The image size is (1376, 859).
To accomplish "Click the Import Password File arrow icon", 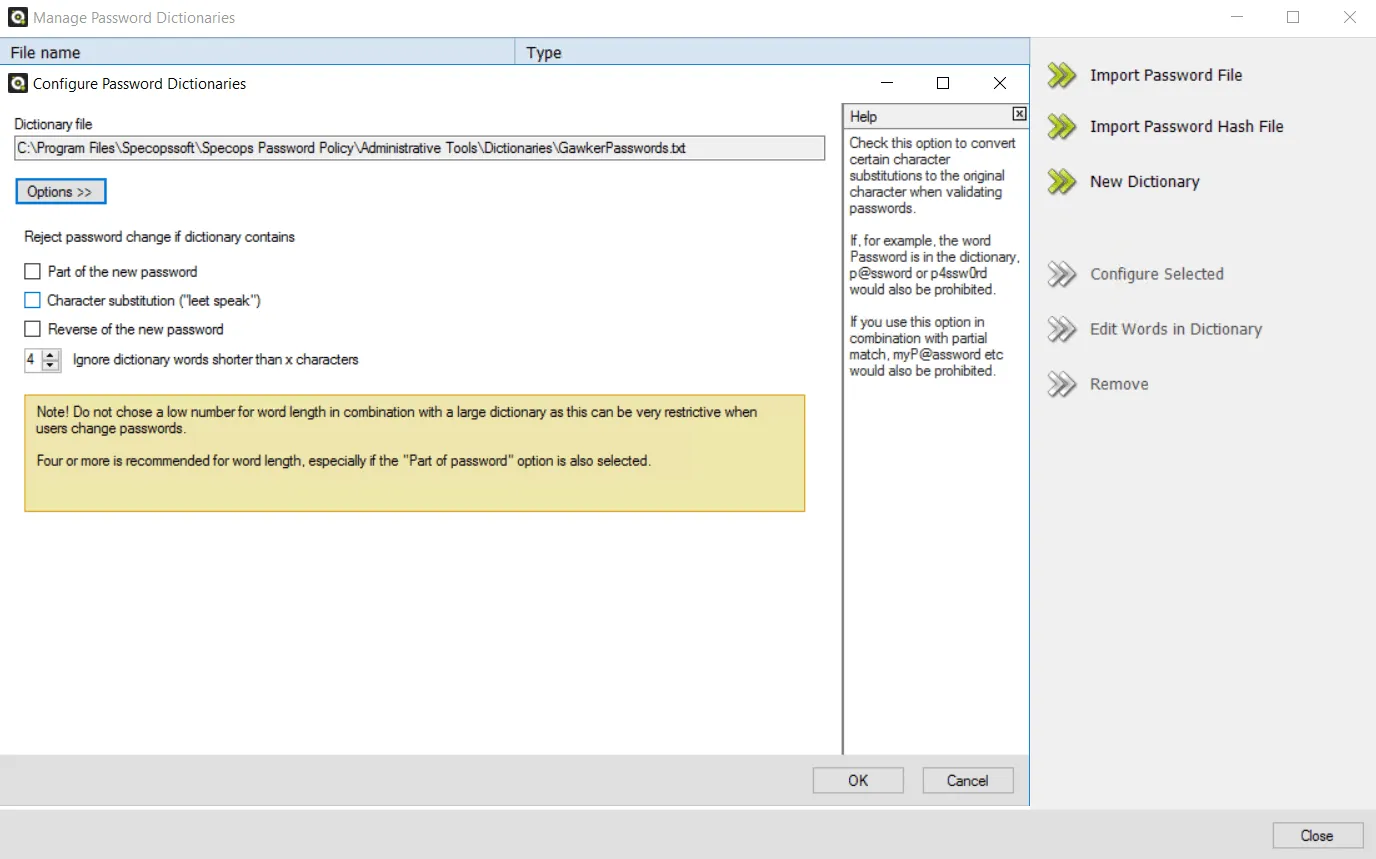I will tap(1061, 75).
